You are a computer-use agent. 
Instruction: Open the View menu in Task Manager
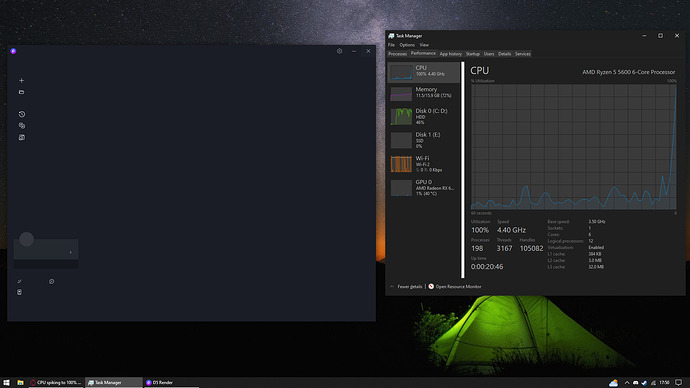pyautogui.click(x=424, y=45)
